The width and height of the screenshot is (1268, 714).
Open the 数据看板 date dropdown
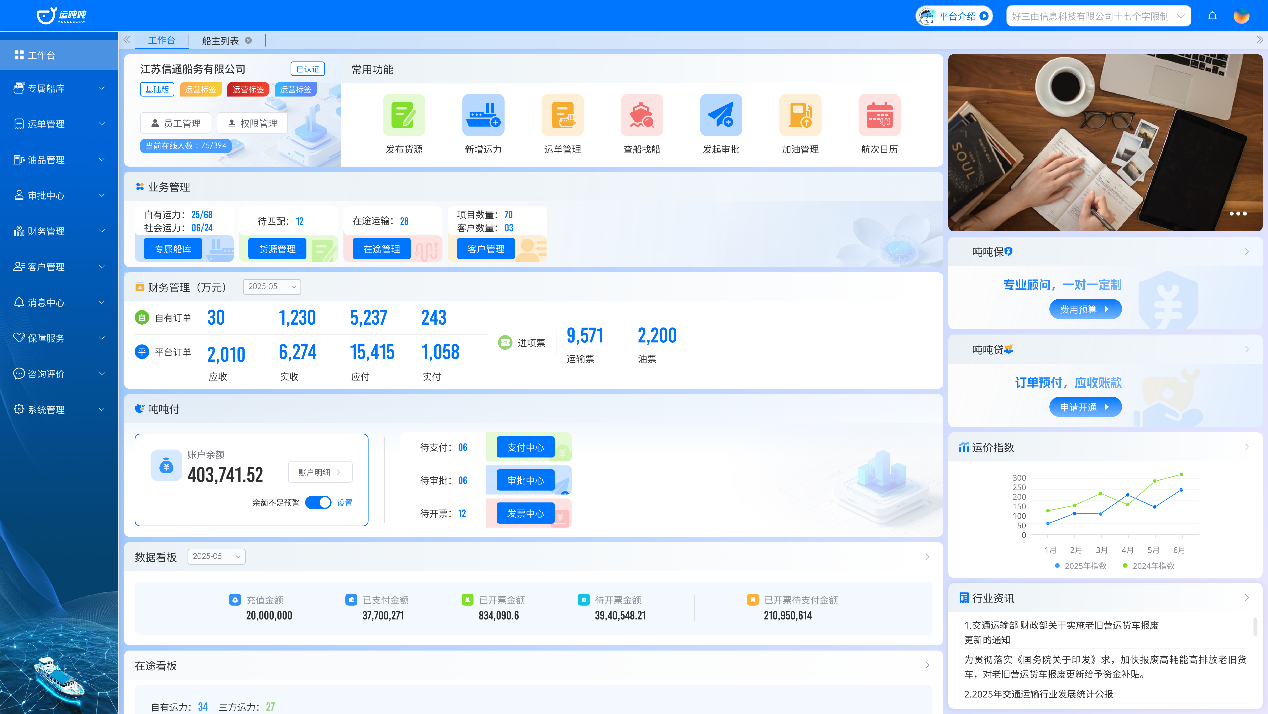click(216, 556)
